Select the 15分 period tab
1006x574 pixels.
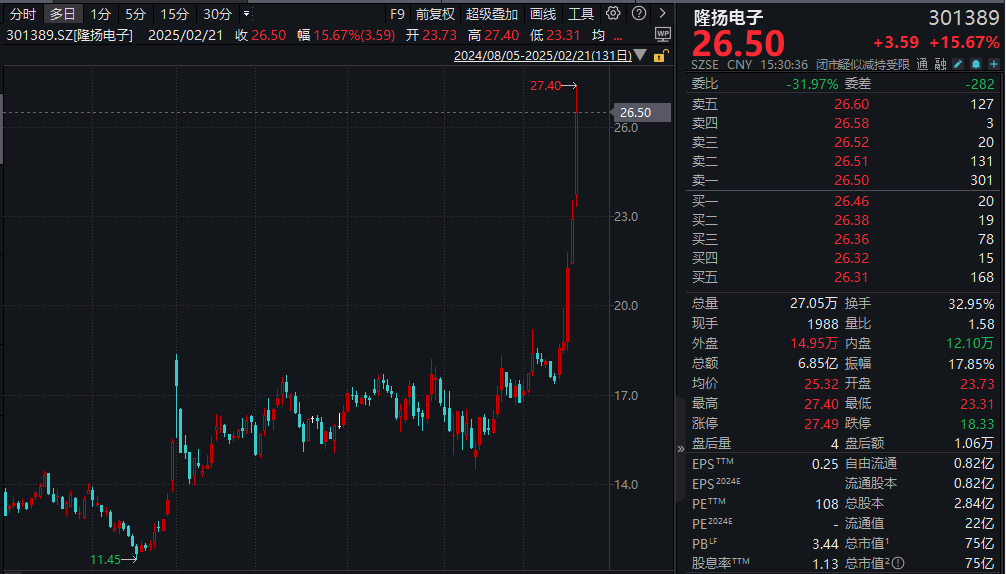coord(175,13)
